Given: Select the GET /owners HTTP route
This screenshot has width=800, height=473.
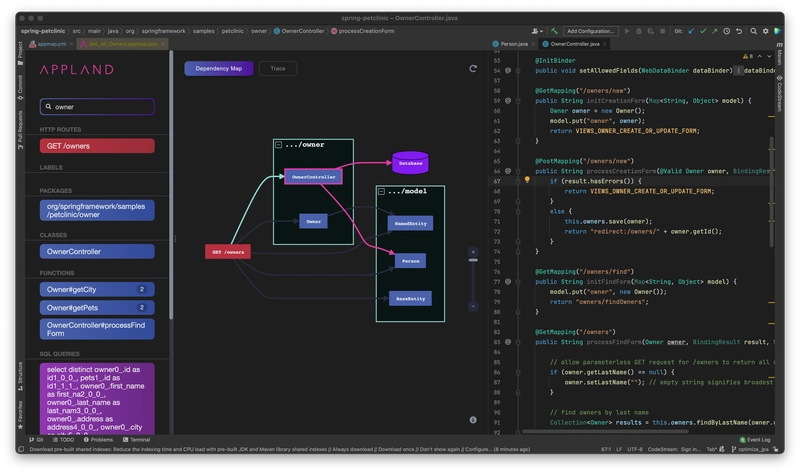Looking at the screenshot, I should point(97,146).
